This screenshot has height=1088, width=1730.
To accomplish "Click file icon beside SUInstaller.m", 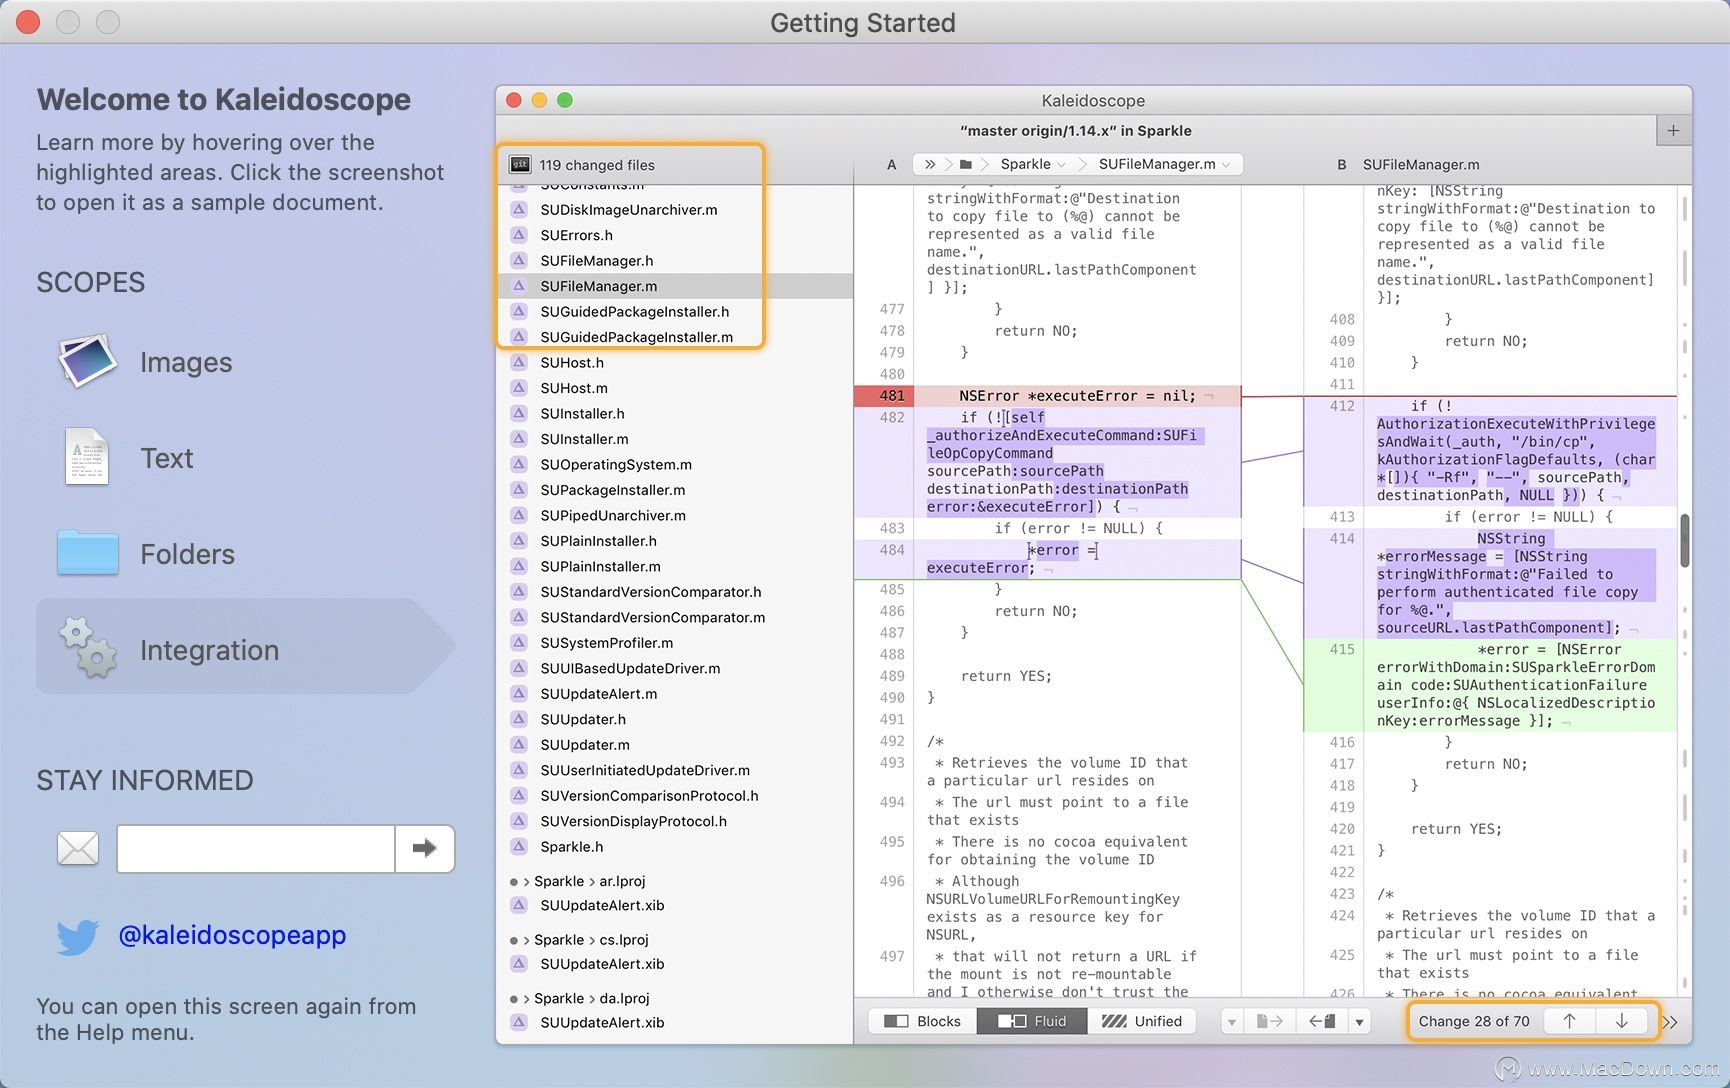I will coord(519,439).
